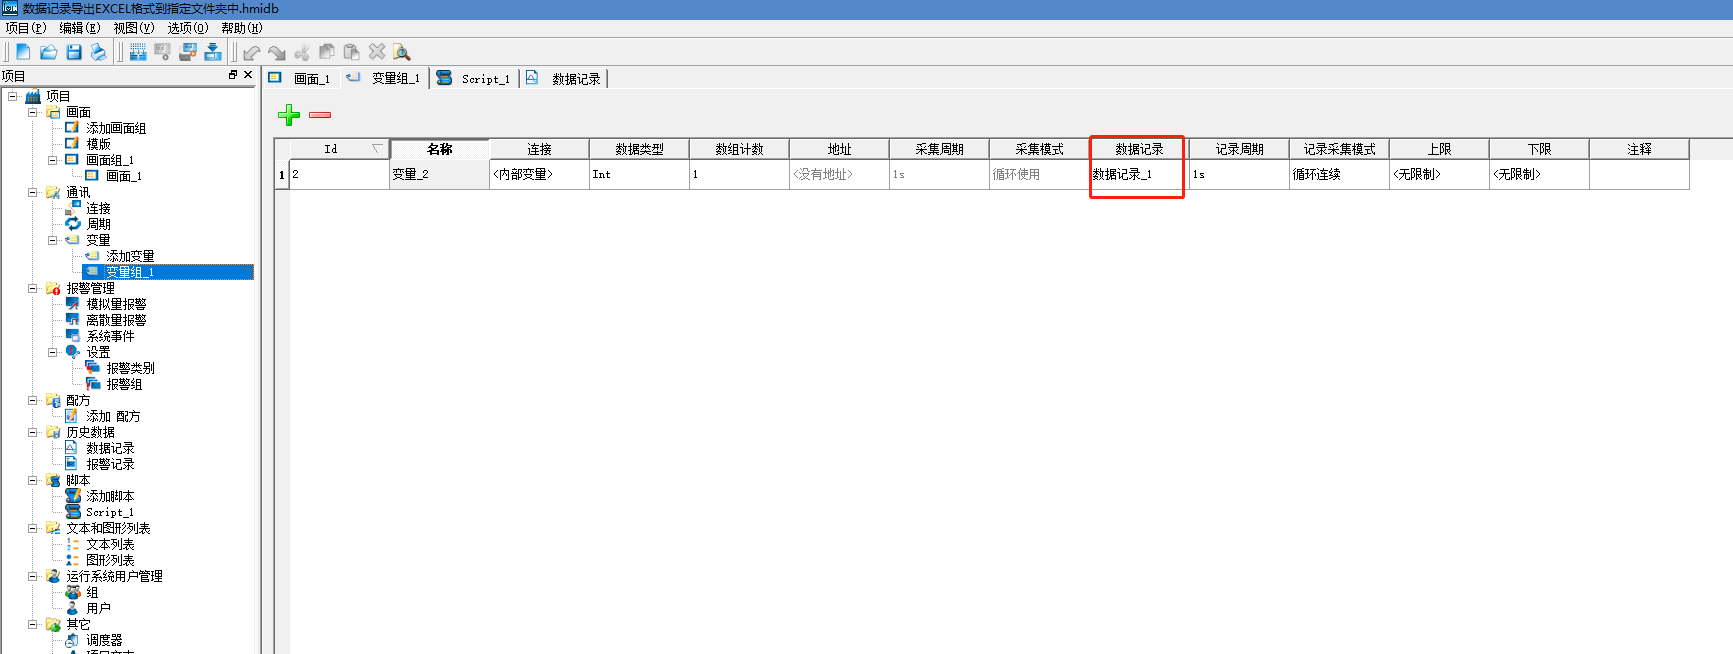This screenshot has height=654, width=1733.
Task: Click the paste clipboard icon
Action: tap(352, 52)
